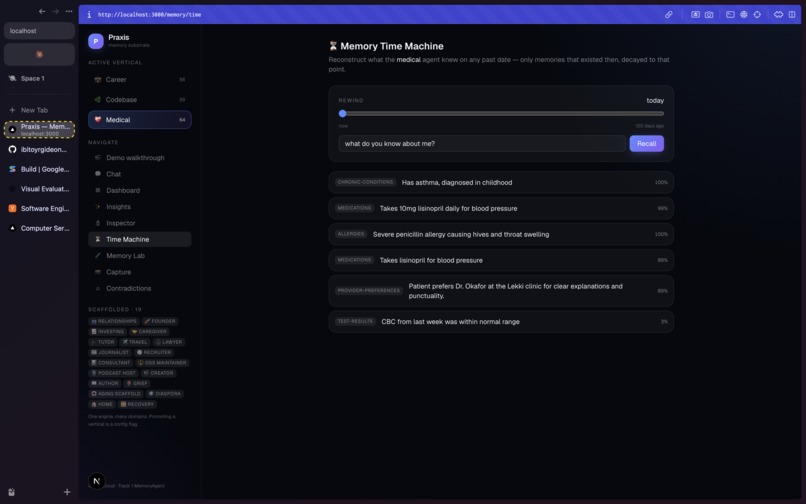Viewport: 806px width, 504px height.
Task: Open the pinned tab with orange icon
Action: tap(39, 54)
